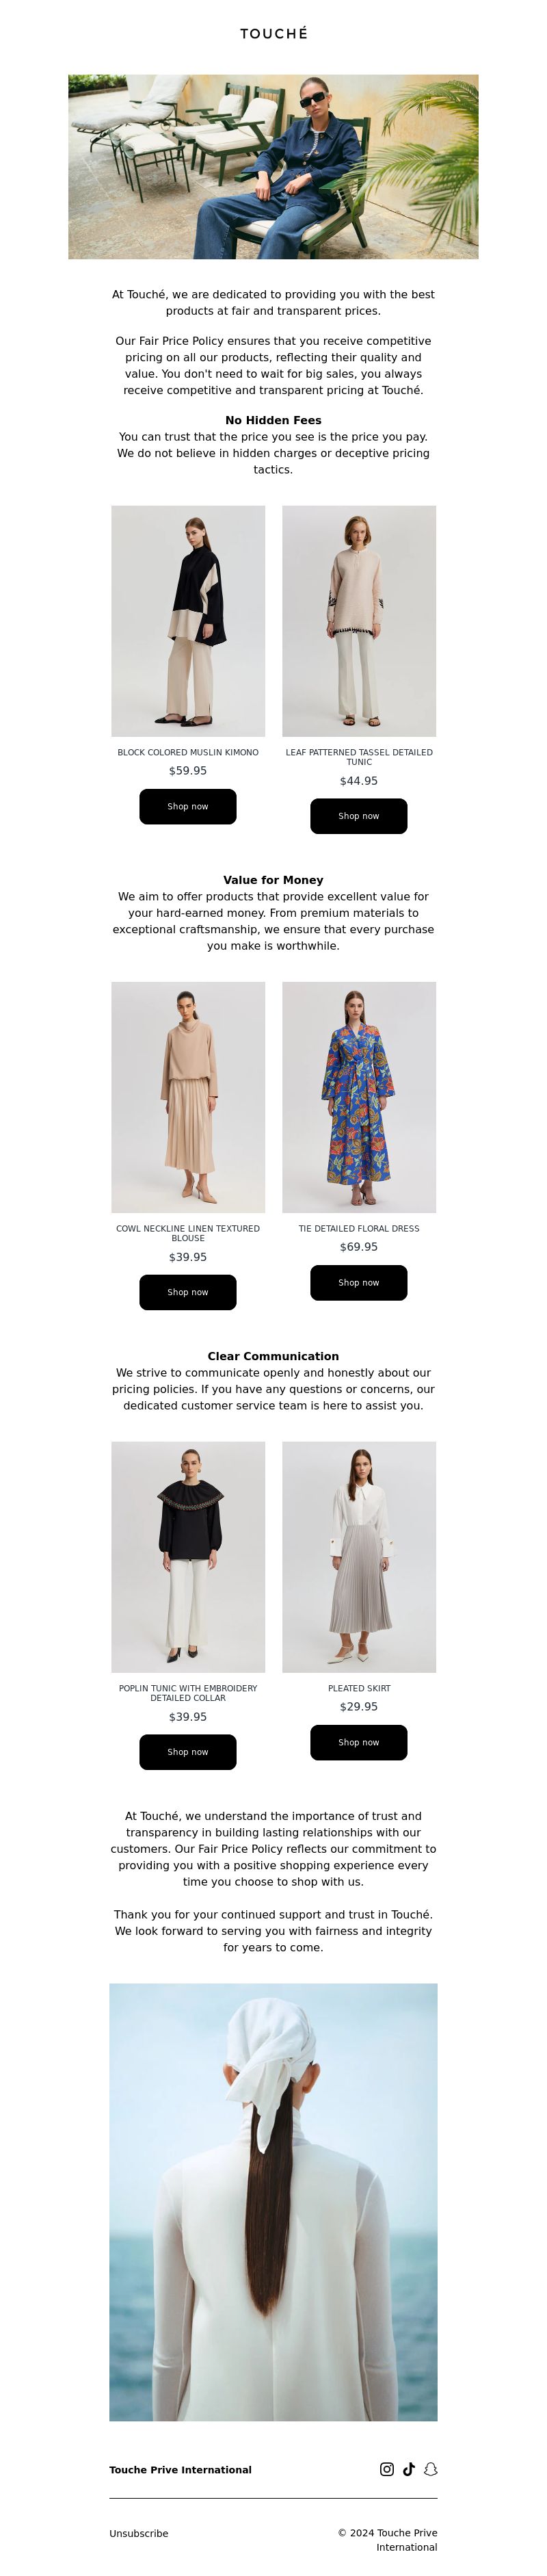Open the TikTok icon in footer
This screenshot has height=2576, width=547.
(x=409, y=2468)
